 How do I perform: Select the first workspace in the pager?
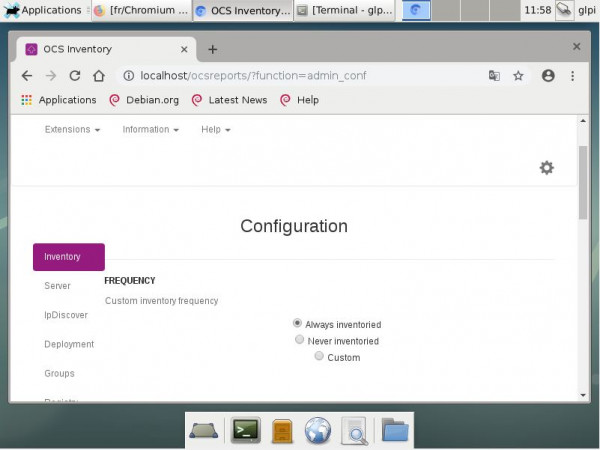pos(416,10)
